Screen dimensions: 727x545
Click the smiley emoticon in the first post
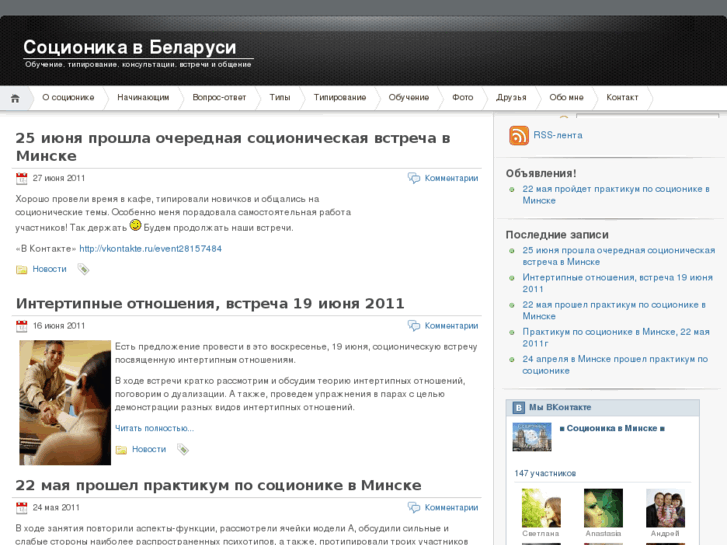click(x=135, y=225)
